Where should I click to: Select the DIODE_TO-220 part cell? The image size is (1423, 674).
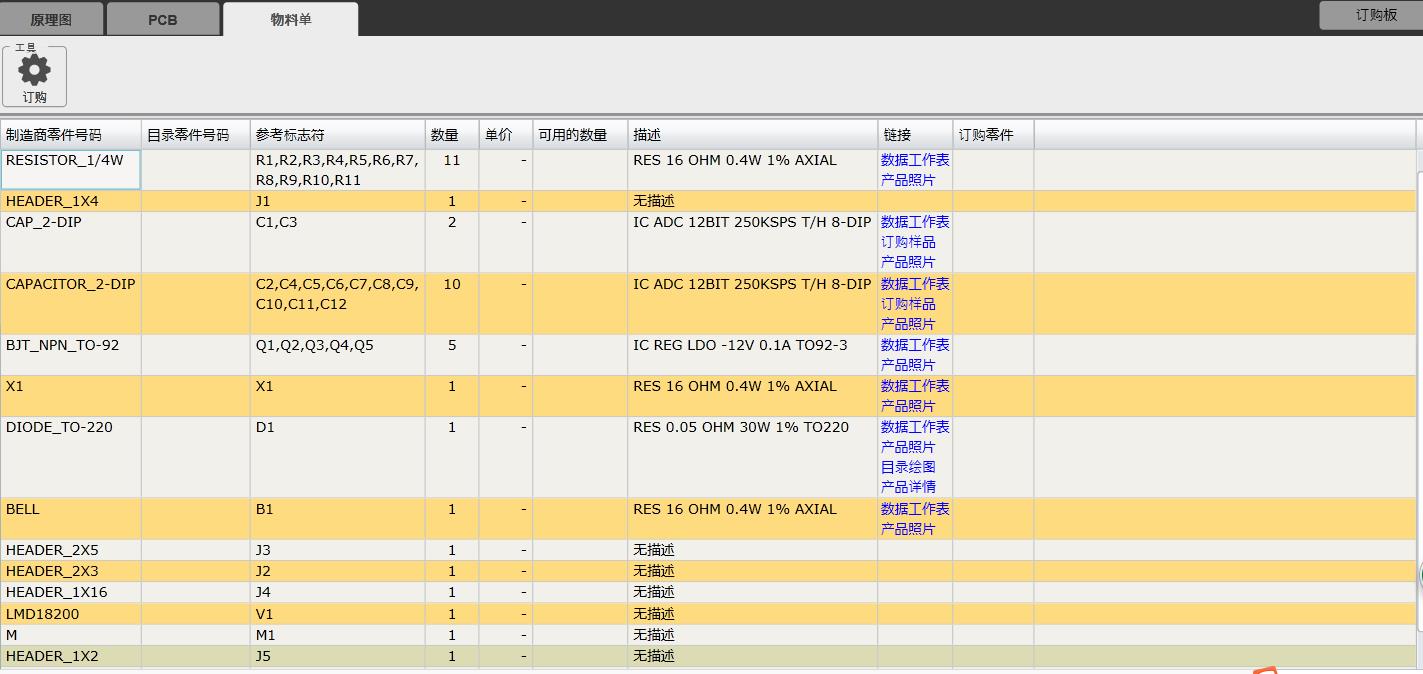(70, 457)
